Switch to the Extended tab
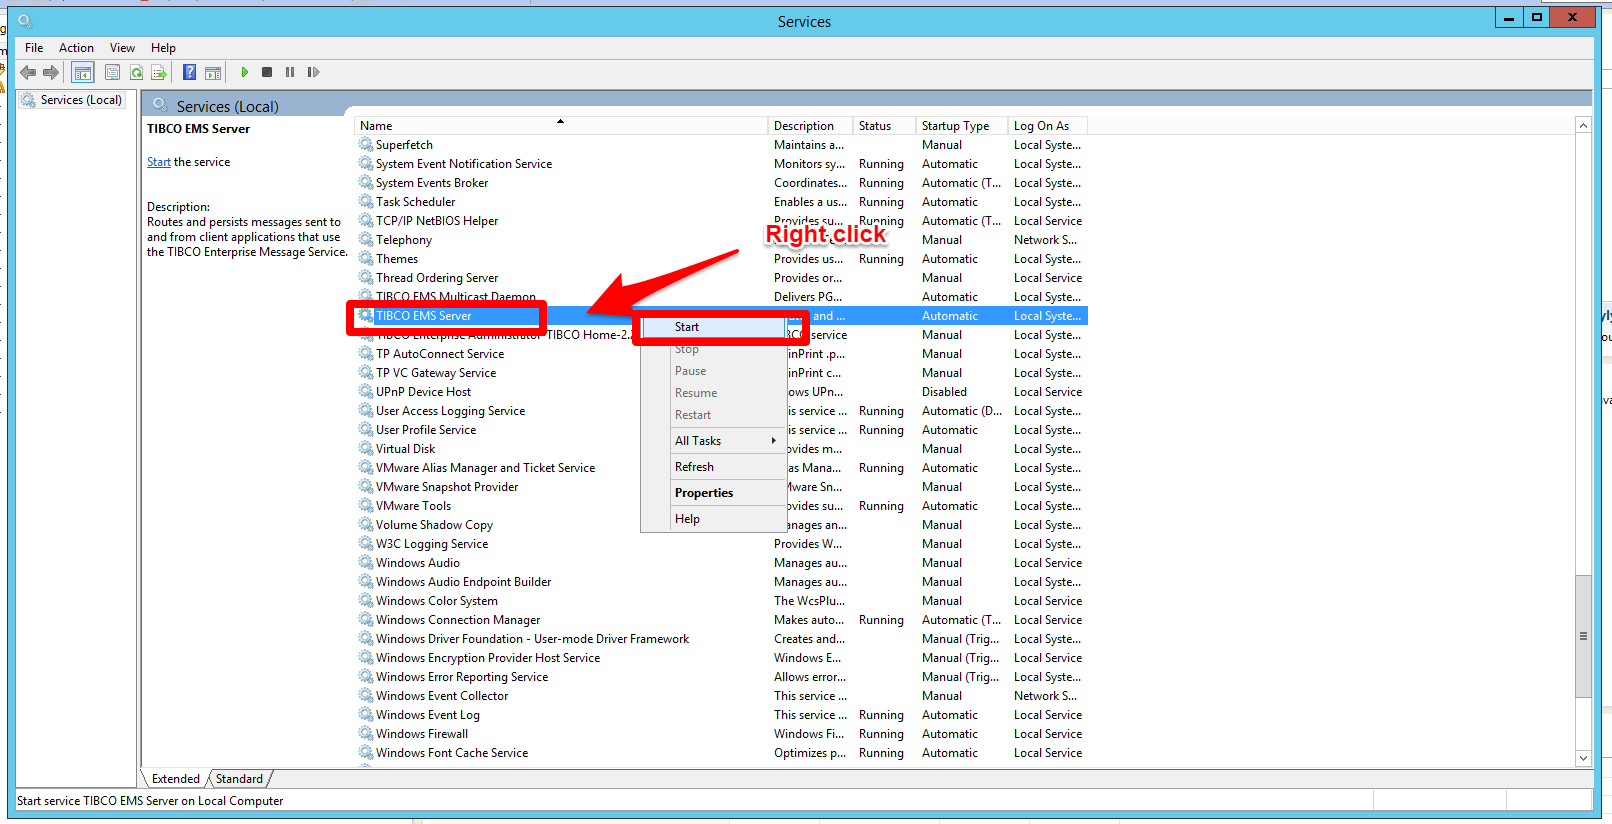Image resolution: width=1612 pixels, height=824 pixels. pos(176,779)
